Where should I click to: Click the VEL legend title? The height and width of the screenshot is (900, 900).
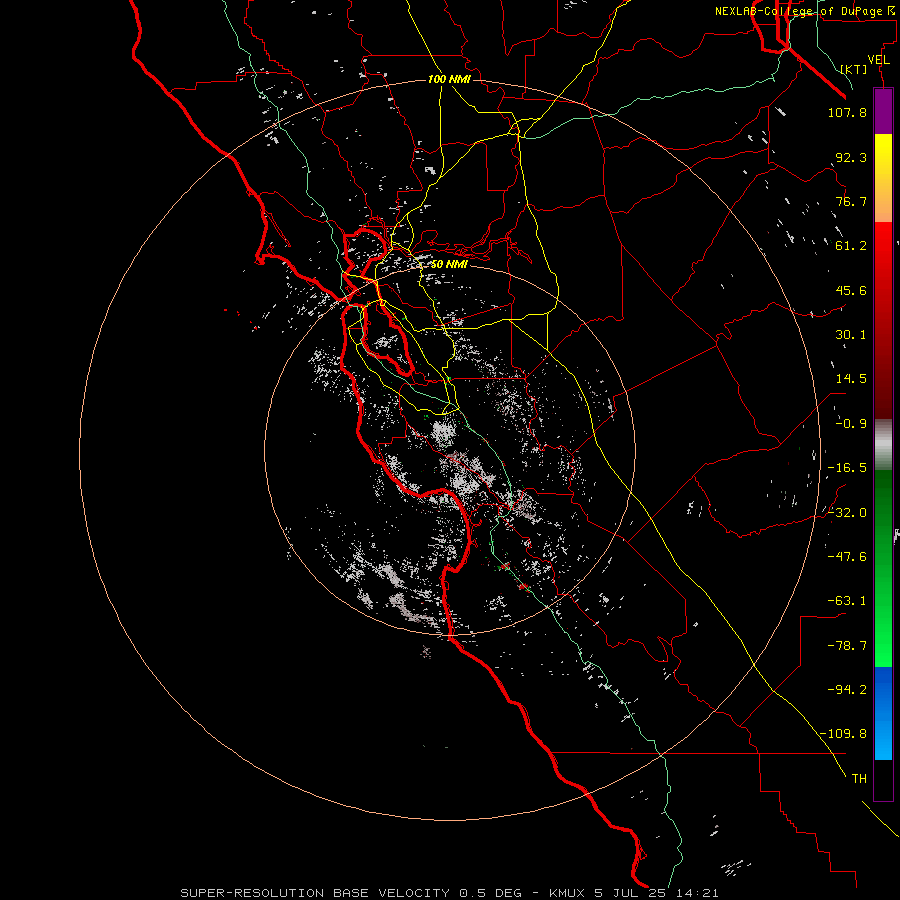click(x=878, y=60)
